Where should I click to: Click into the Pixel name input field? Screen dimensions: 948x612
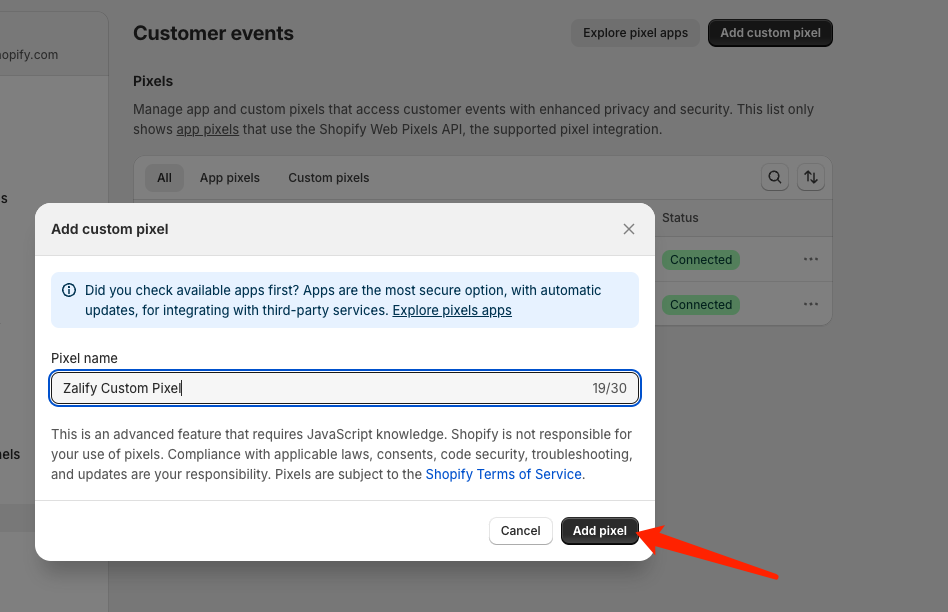320,388
